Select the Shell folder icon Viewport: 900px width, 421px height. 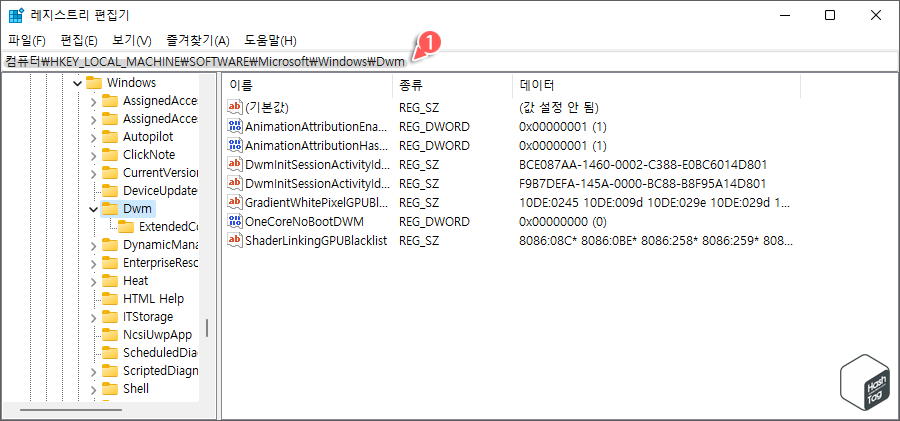(110, 389)
